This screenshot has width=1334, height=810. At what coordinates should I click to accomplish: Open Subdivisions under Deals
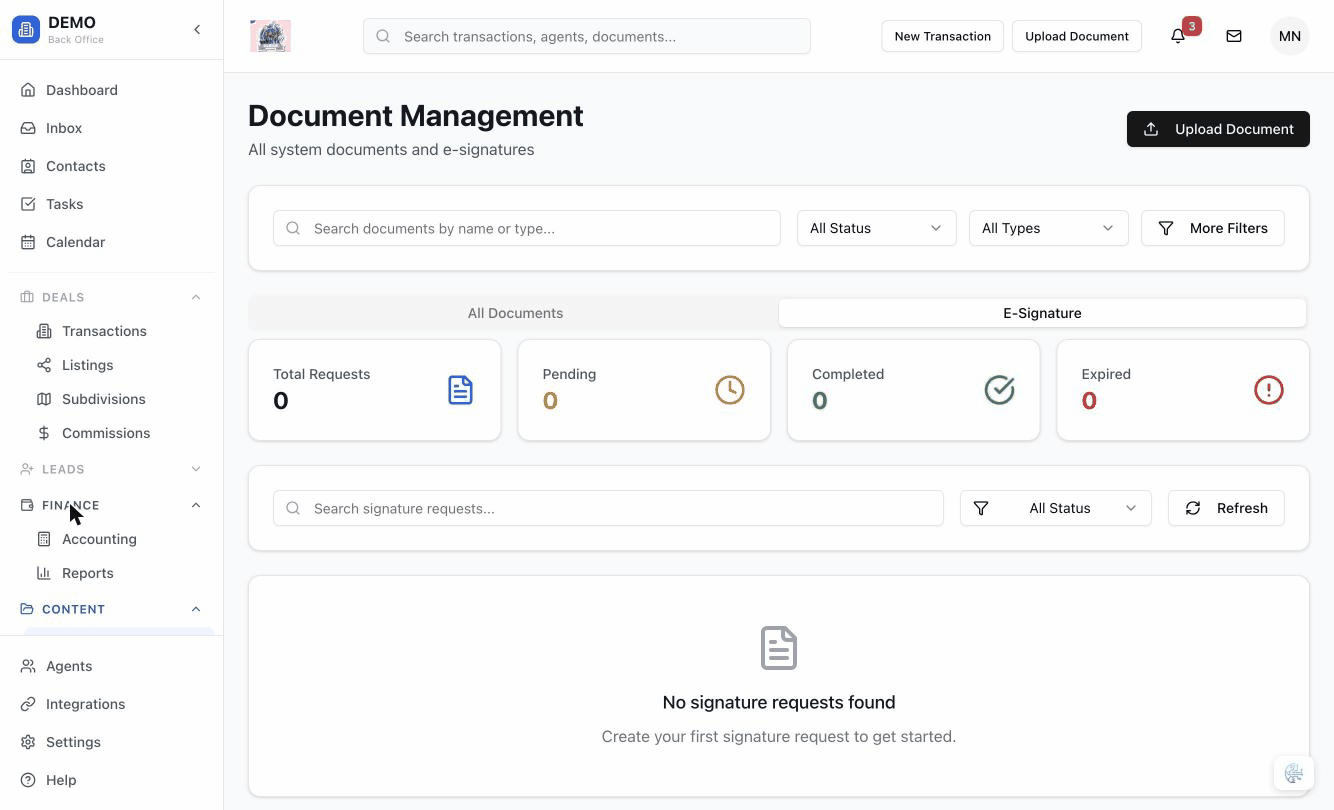point(119,399)
